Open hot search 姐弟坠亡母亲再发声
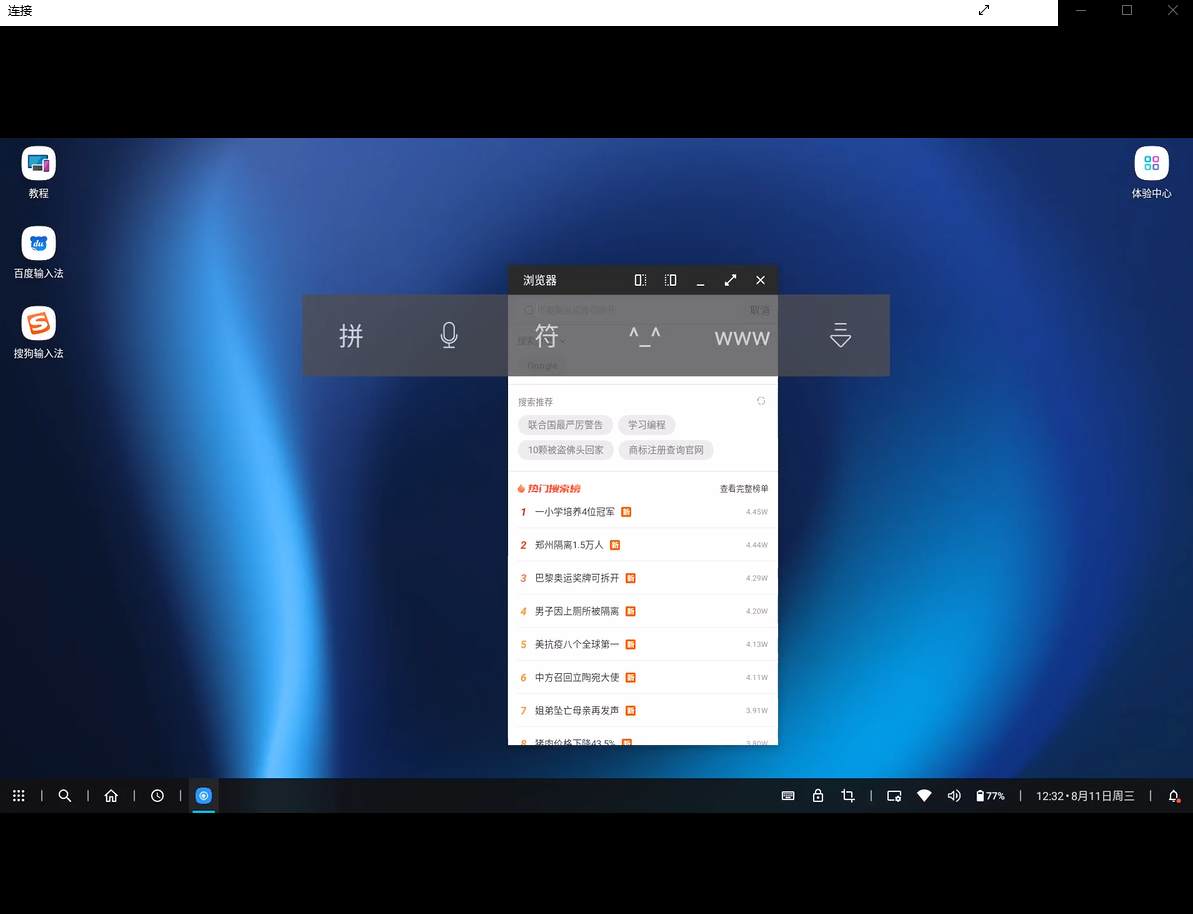Viewport: 1193px width, 914px height. [x=643, y=711]
